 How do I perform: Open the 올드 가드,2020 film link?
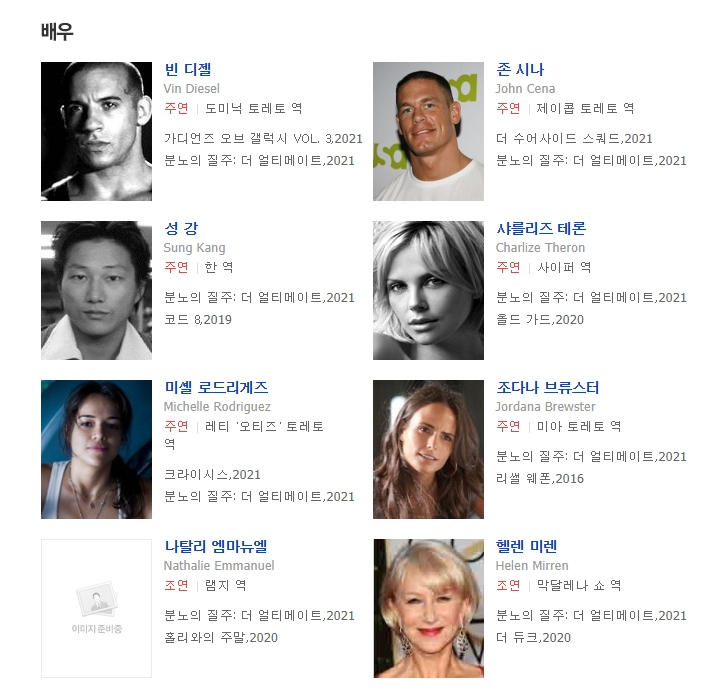click(540, 320)
